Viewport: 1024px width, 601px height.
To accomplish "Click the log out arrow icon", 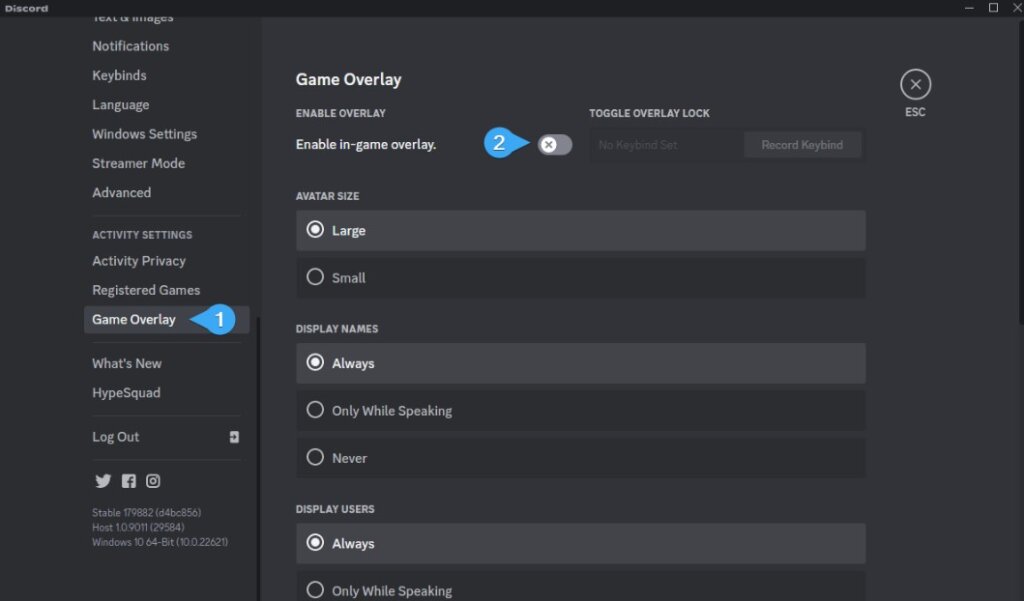I will pos(234,437).
